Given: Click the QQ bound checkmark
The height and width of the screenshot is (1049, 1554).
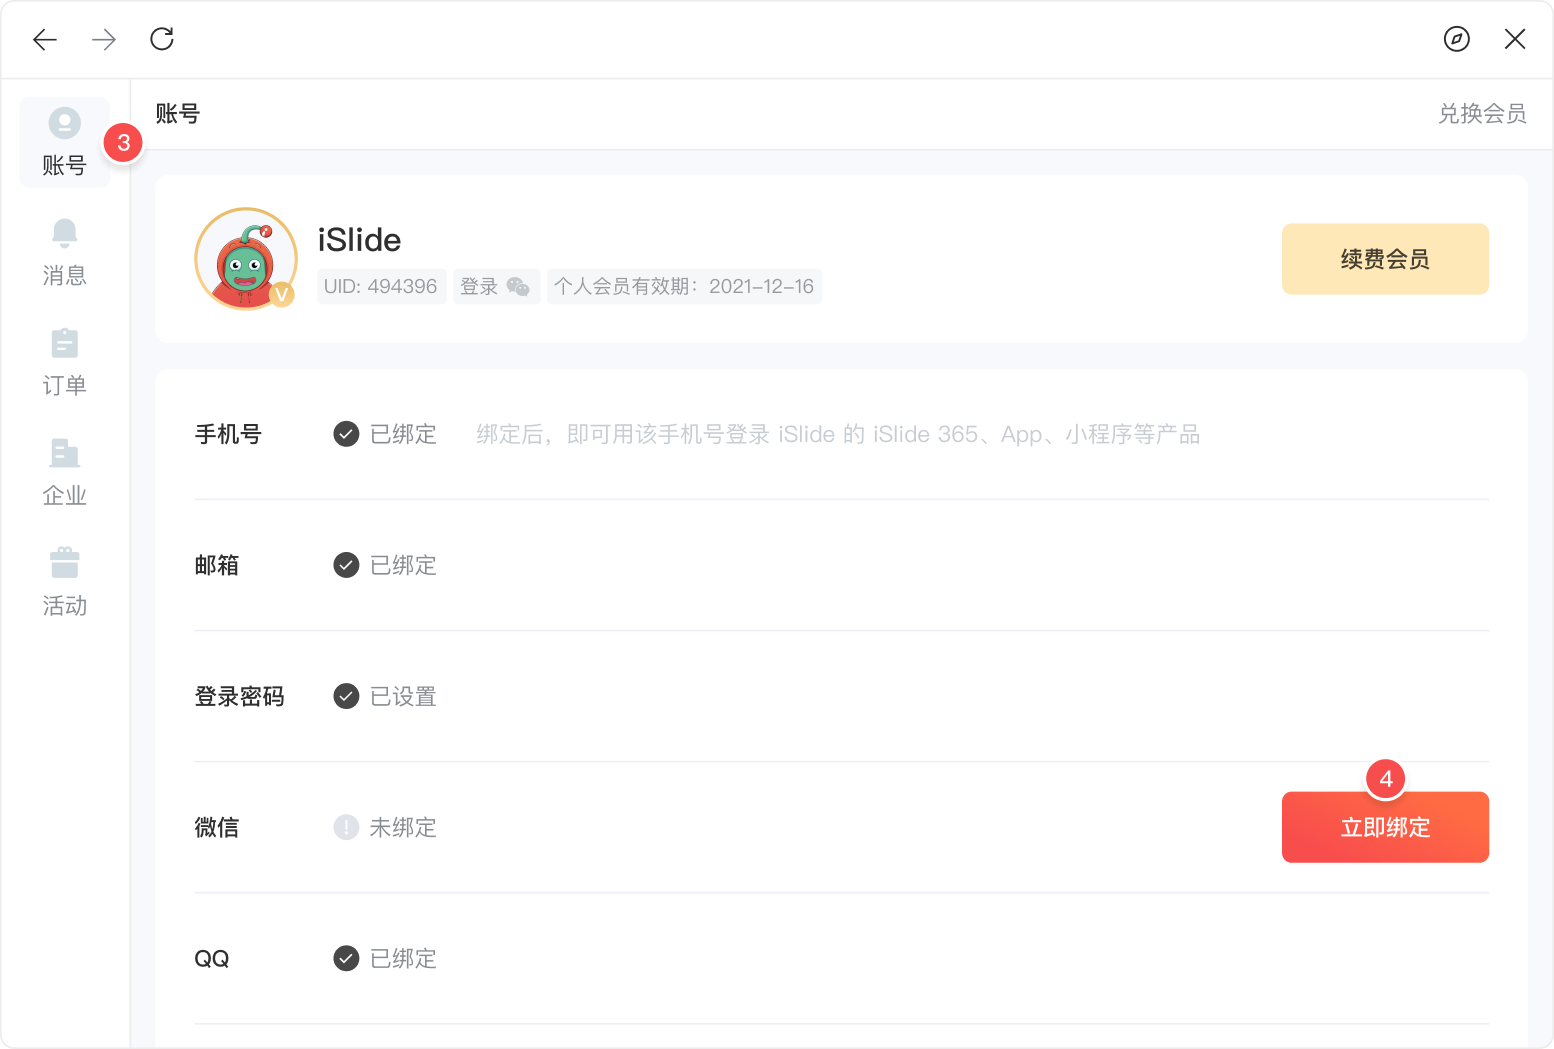Looking at the screenshot, I should pos(346,958).
